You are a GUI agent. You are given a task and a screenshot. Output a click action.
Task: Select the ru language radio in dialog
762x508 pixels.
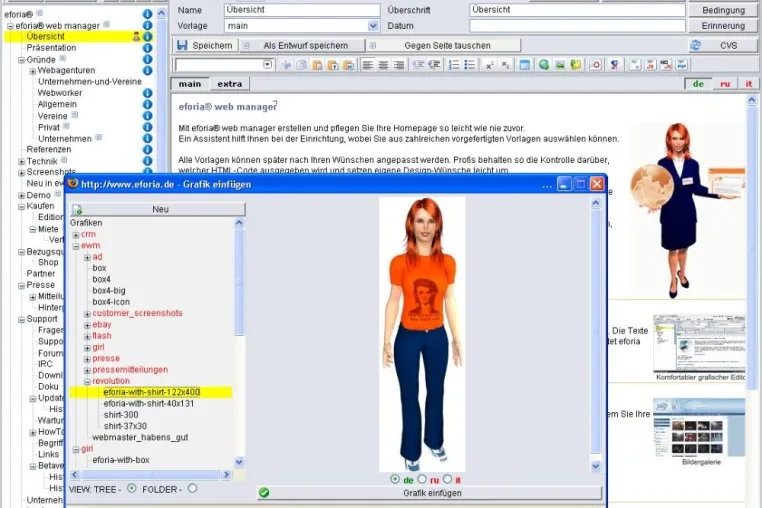pos(422,479)
